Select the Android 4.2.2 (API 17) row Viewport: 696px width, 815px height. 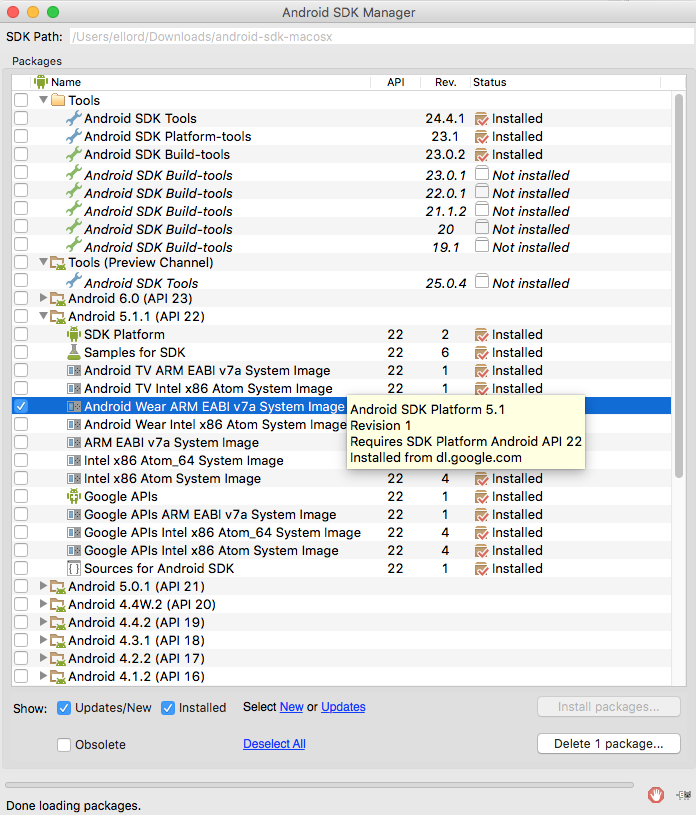click(x=342, y=658)
